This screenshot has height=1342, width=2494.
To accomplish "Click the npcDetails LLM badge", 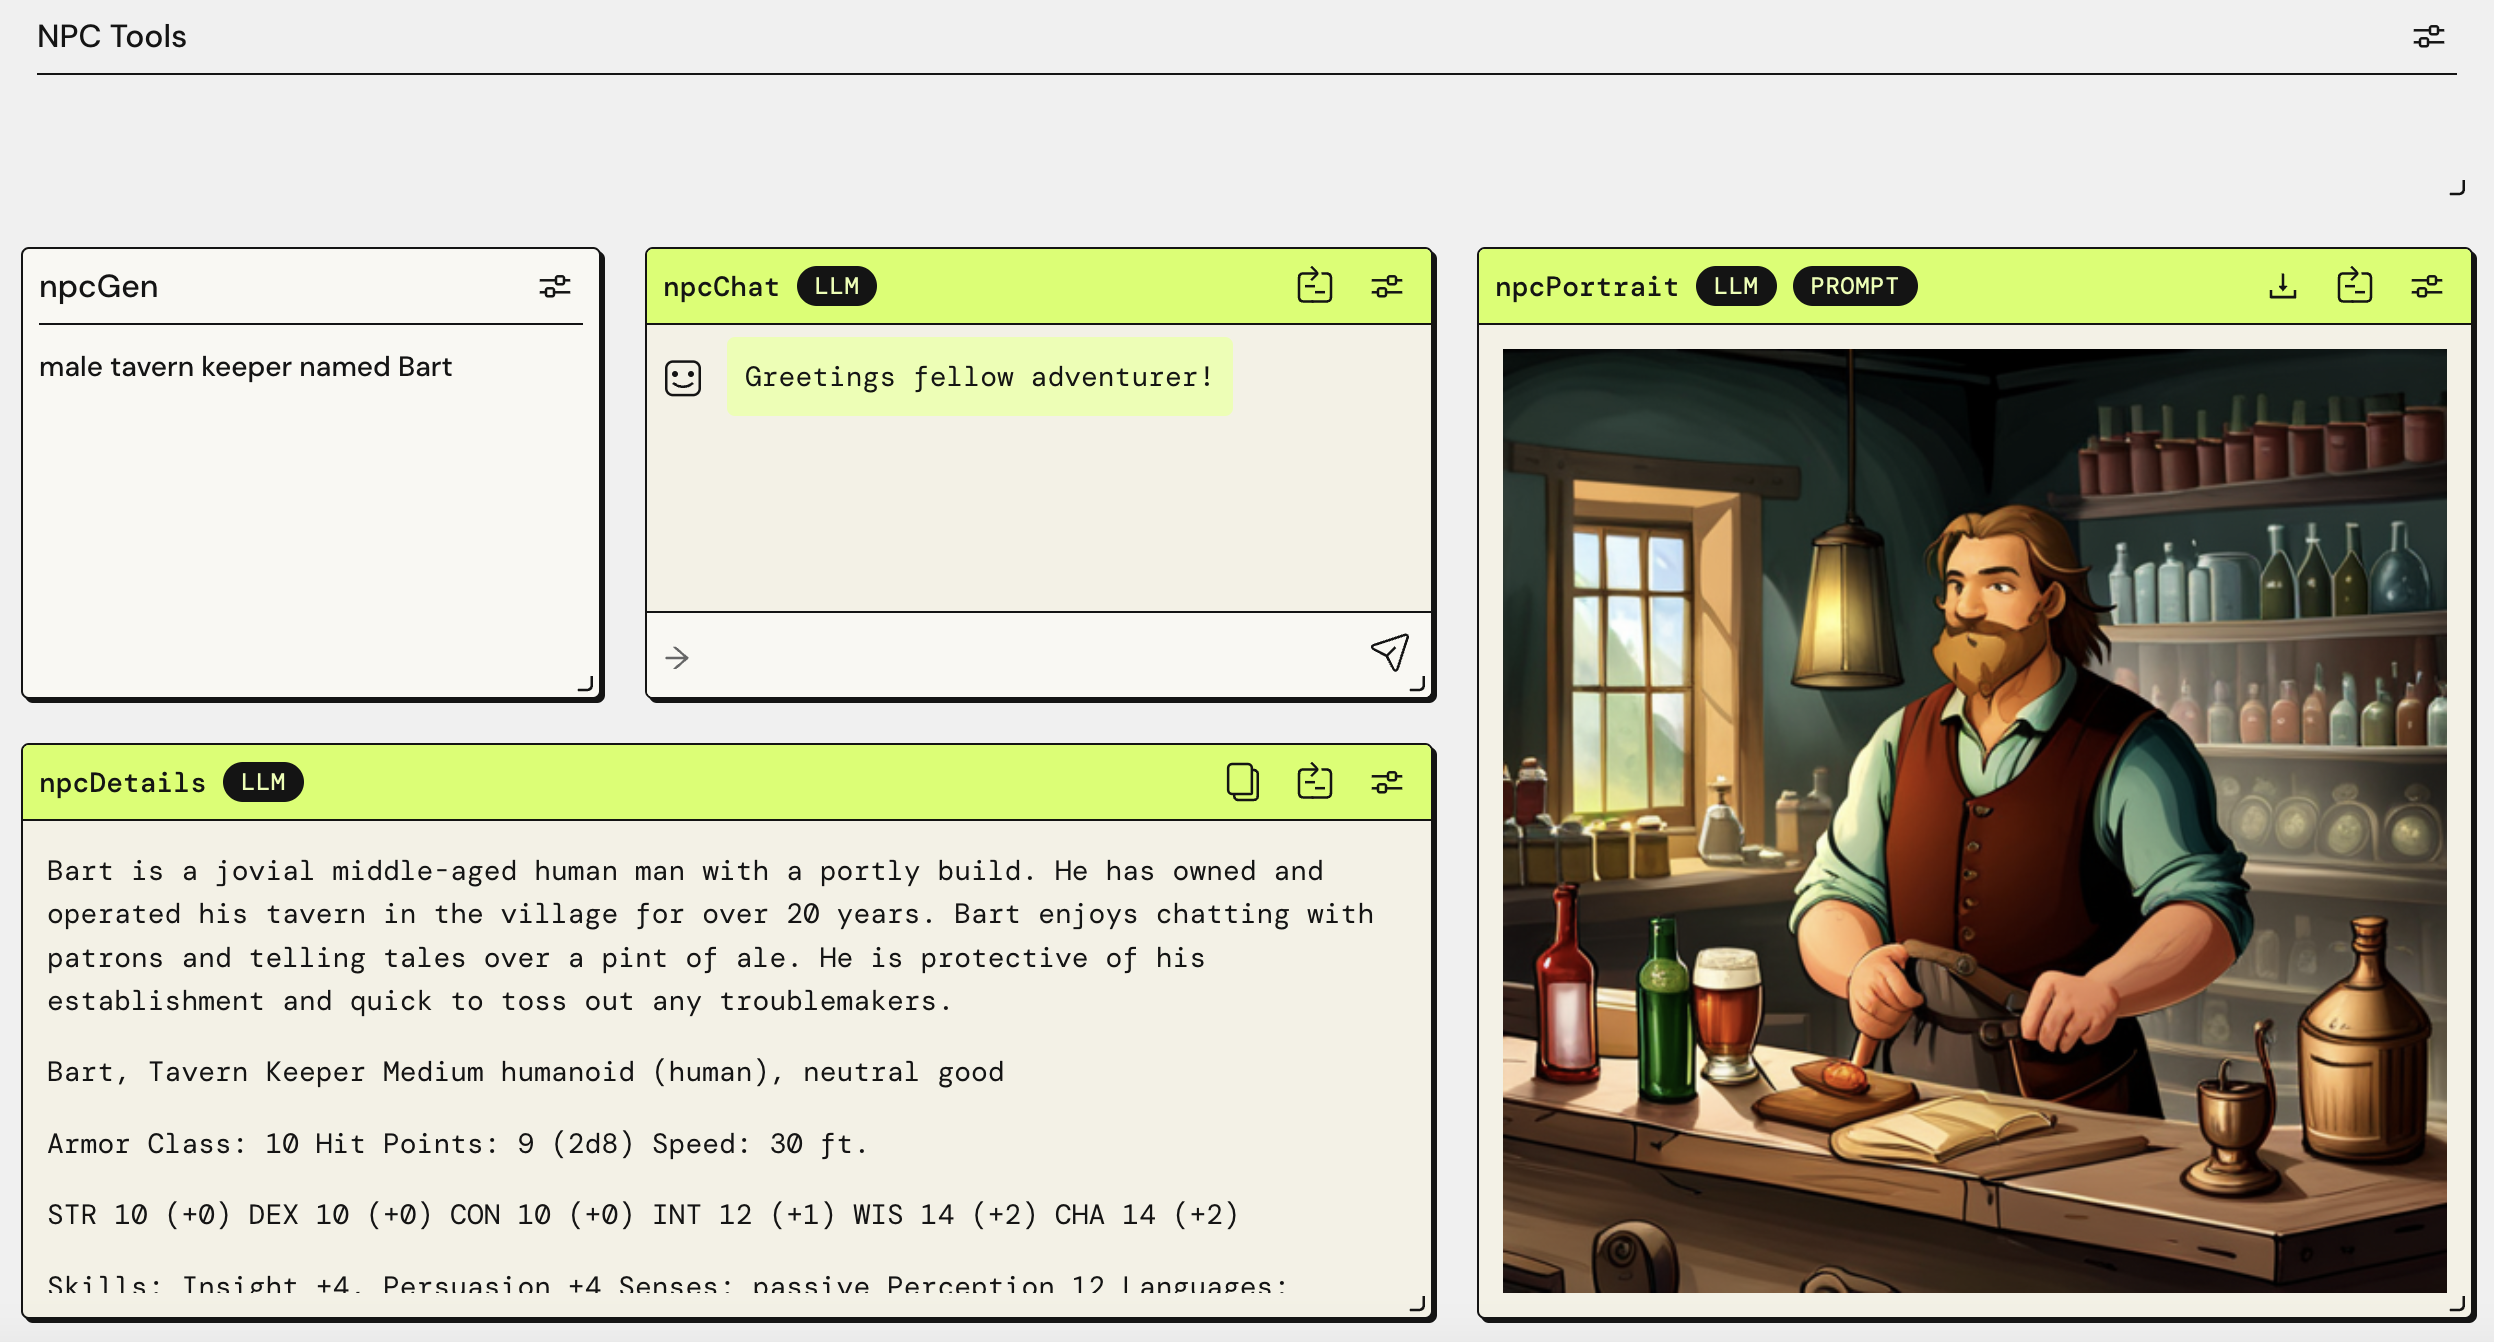I will (263, 782).
